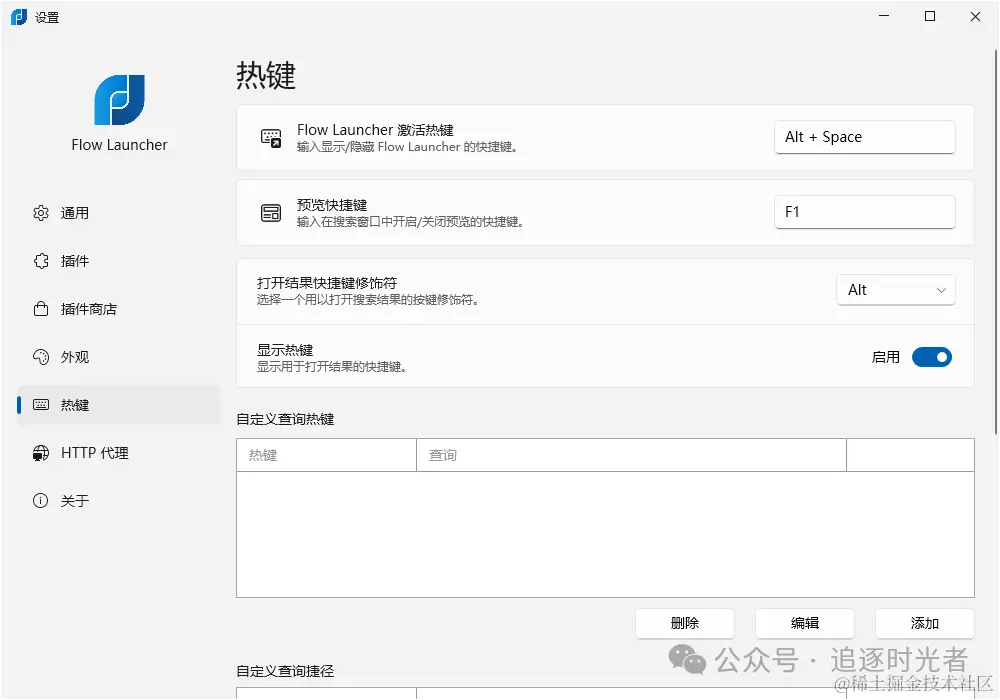Click the 删除 button
The height and width of the screenshot is (700, 1000).
[x=685, y=623]
